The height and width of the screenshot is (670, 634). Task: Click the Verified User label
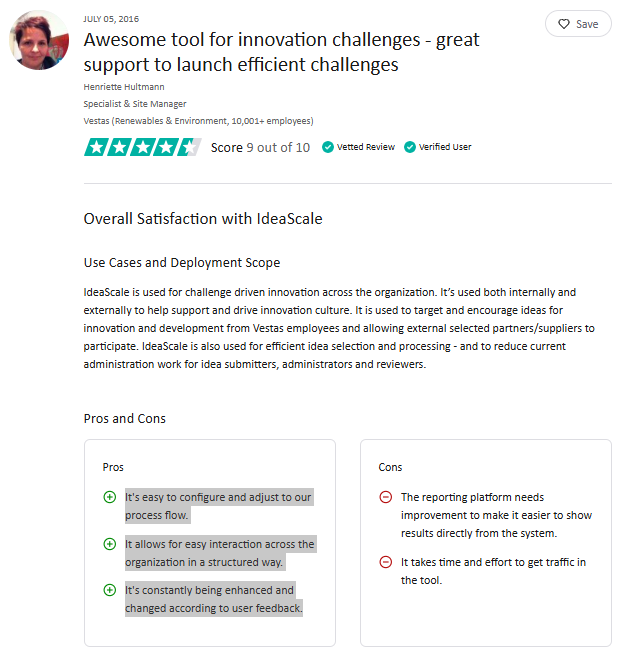(x=445, y=147)
